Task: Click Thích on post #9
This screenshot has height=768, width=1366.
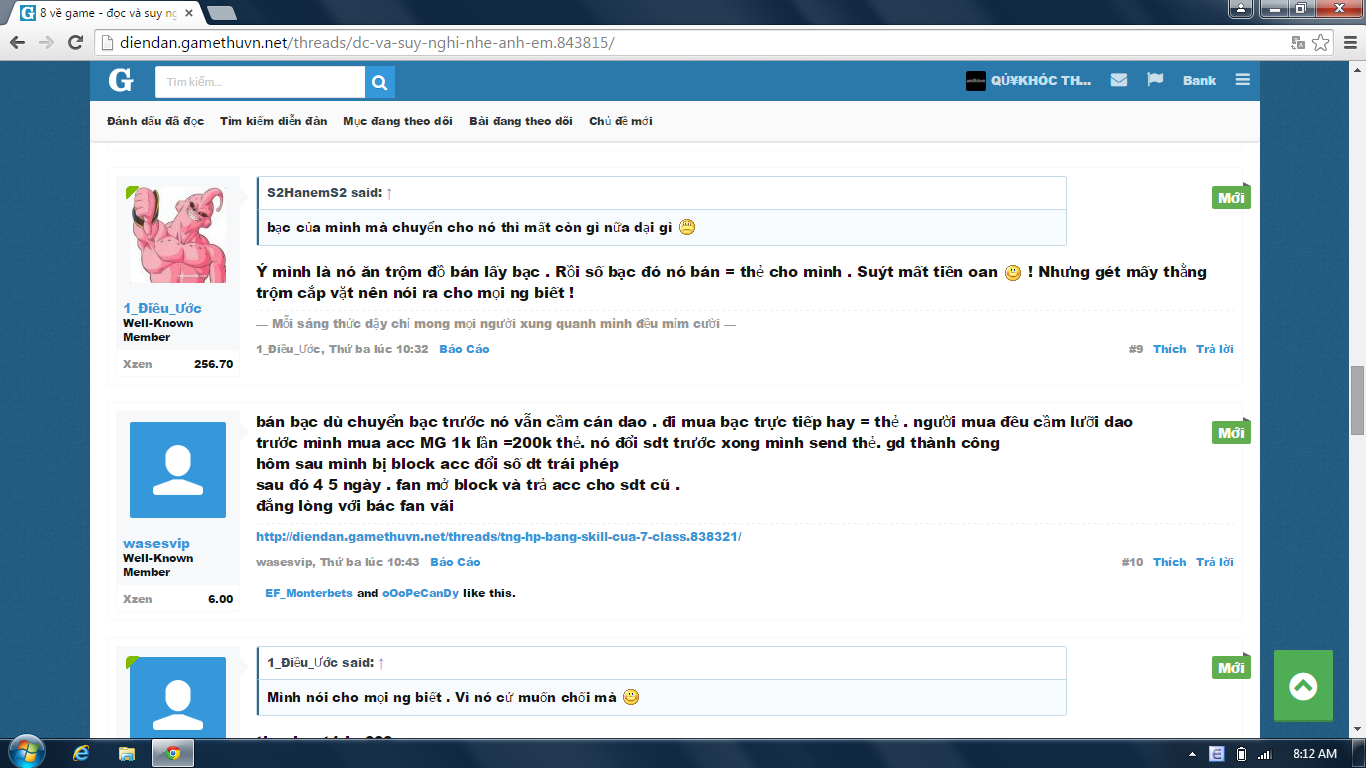Action: click(1169, 349)
